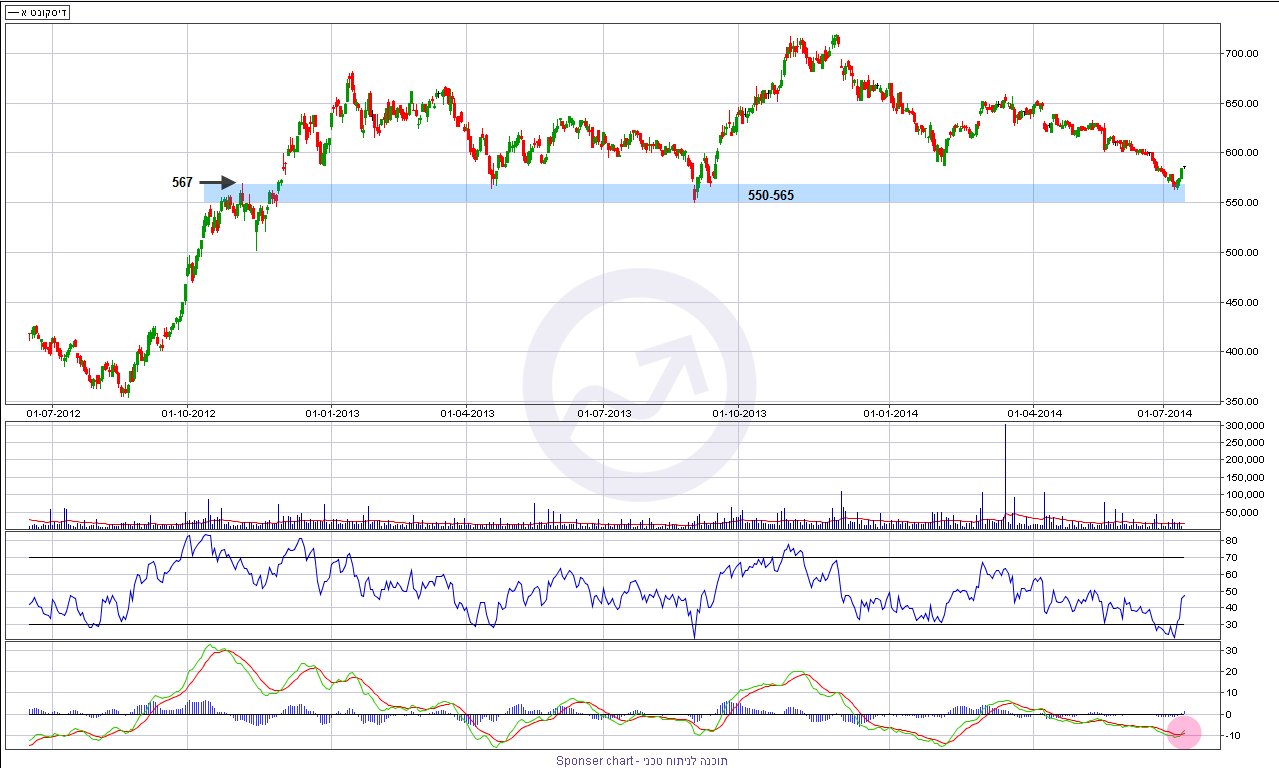The width and height of the screenshot is (1279, 768).
Task: Click the 600.00 price axis label
Action: [x=1241, y=153]
